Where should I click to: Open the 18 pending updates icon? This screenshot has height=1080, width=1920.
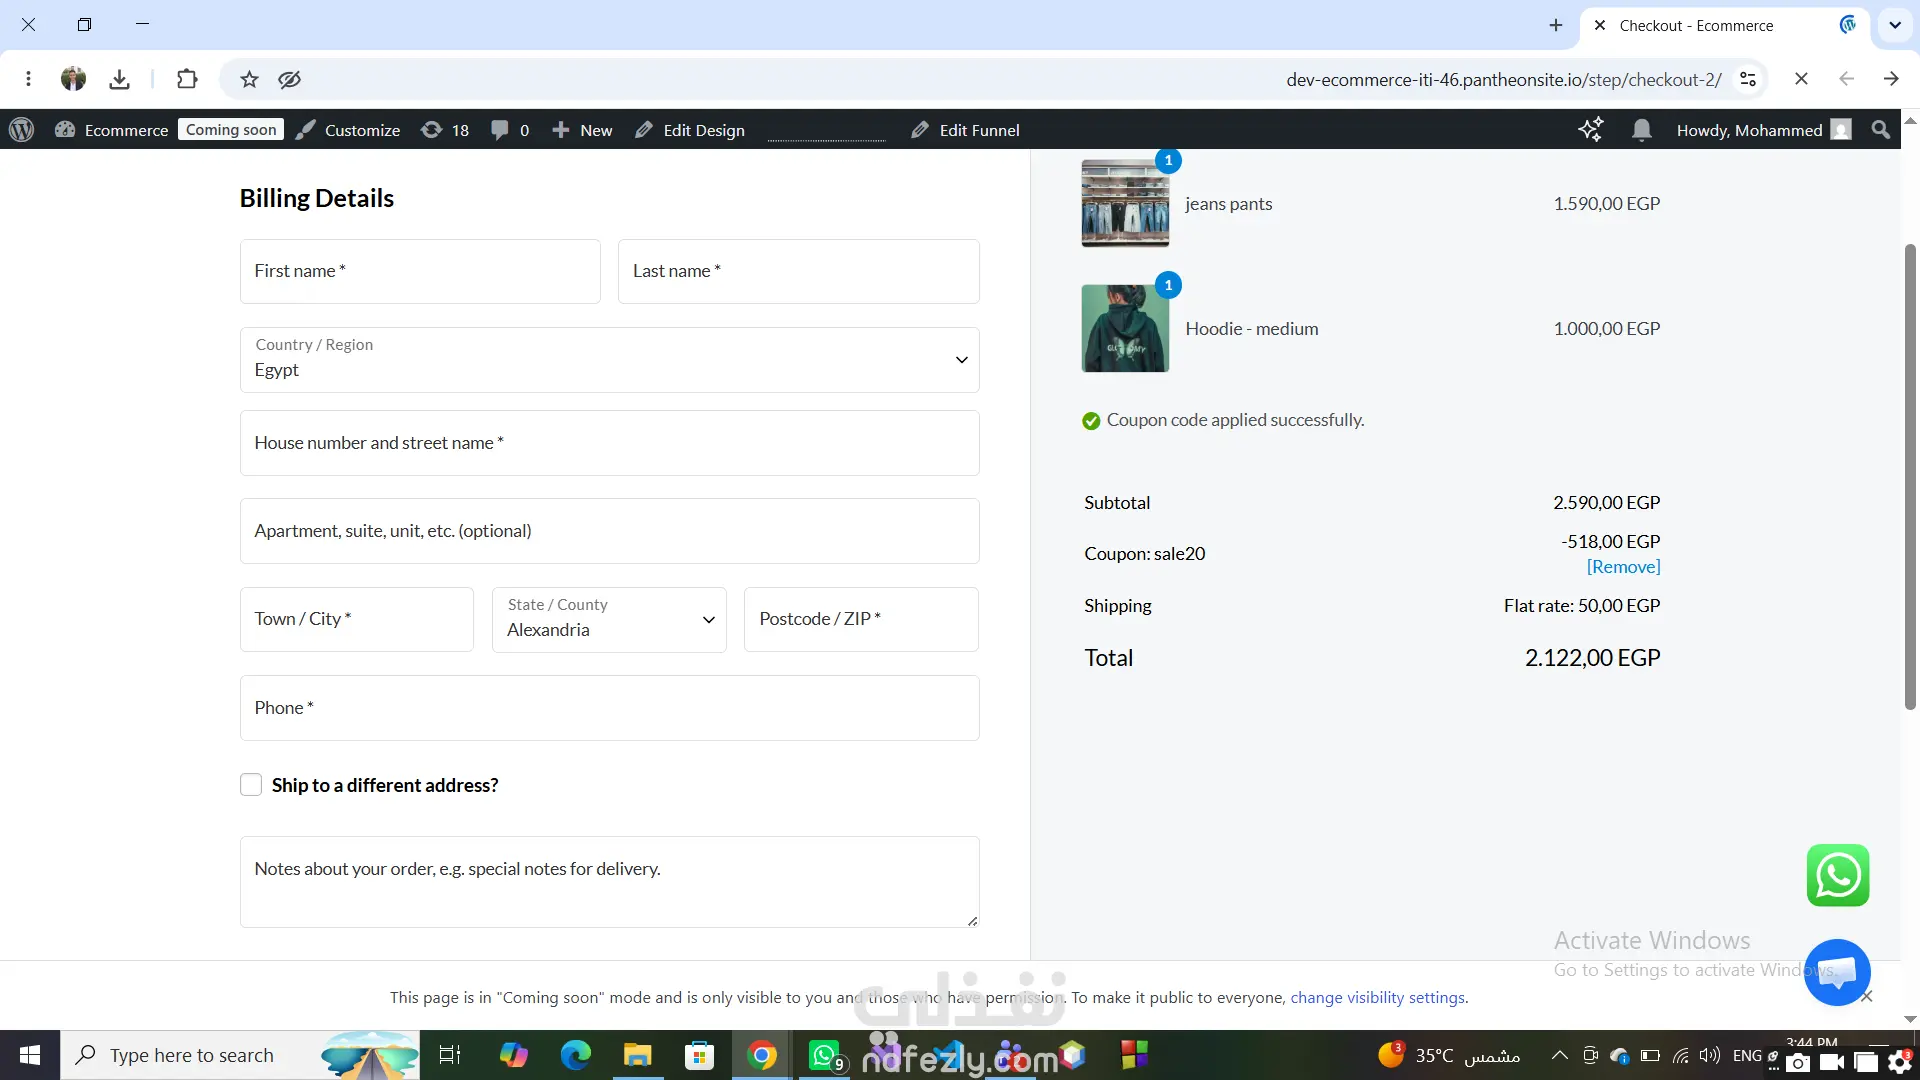pyautogui.click(x=445, y=130)
